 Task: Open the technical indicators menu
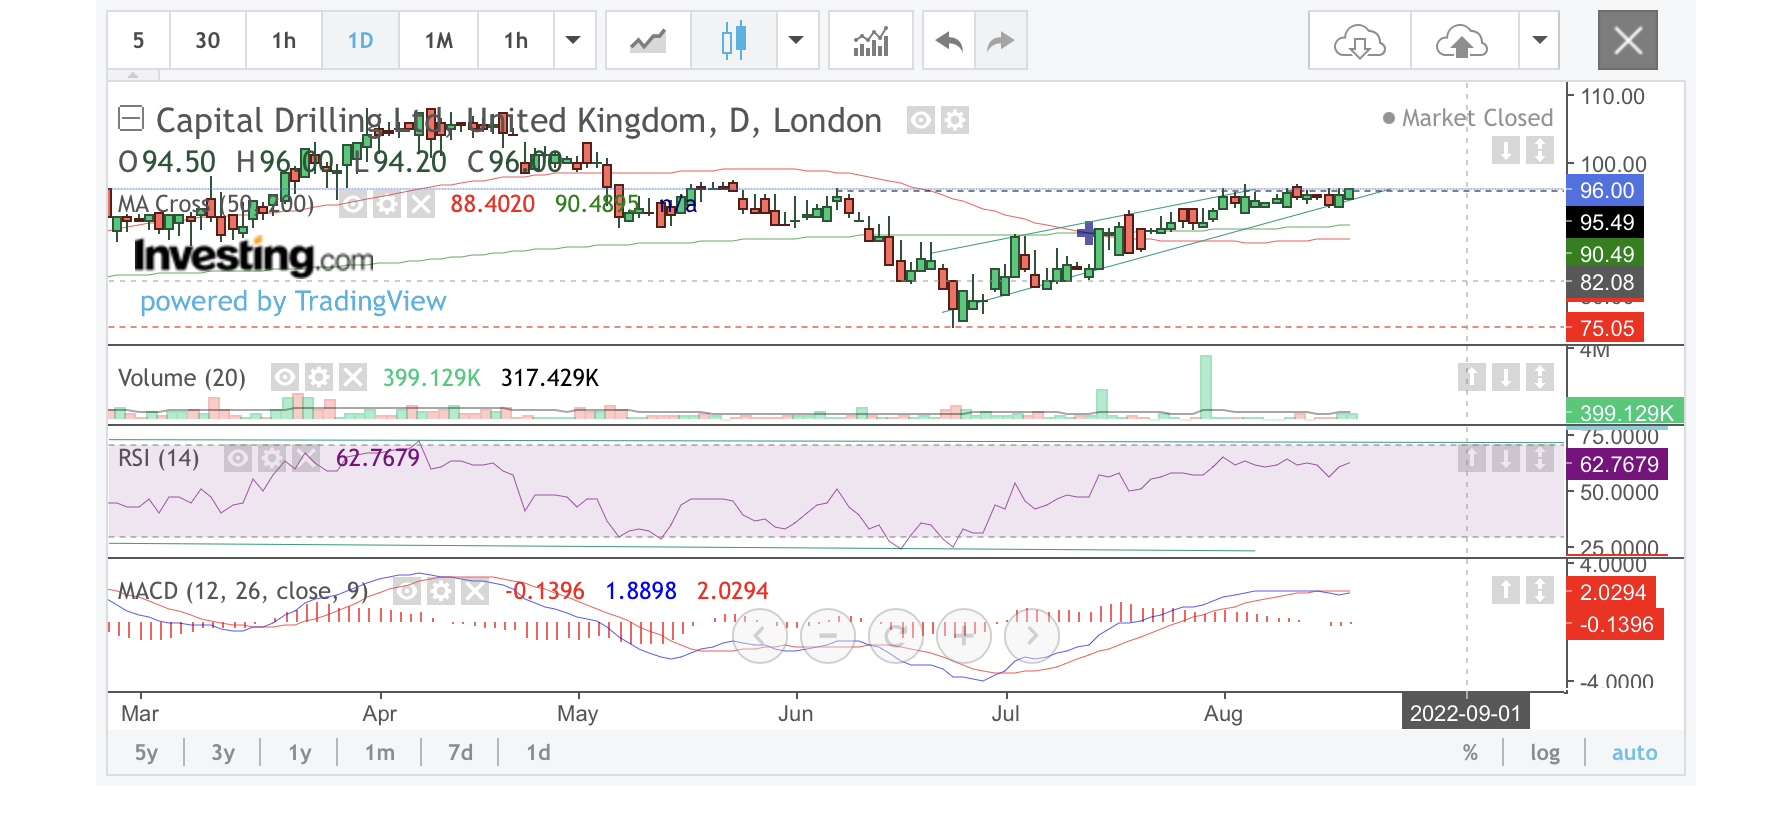[871, 41]
